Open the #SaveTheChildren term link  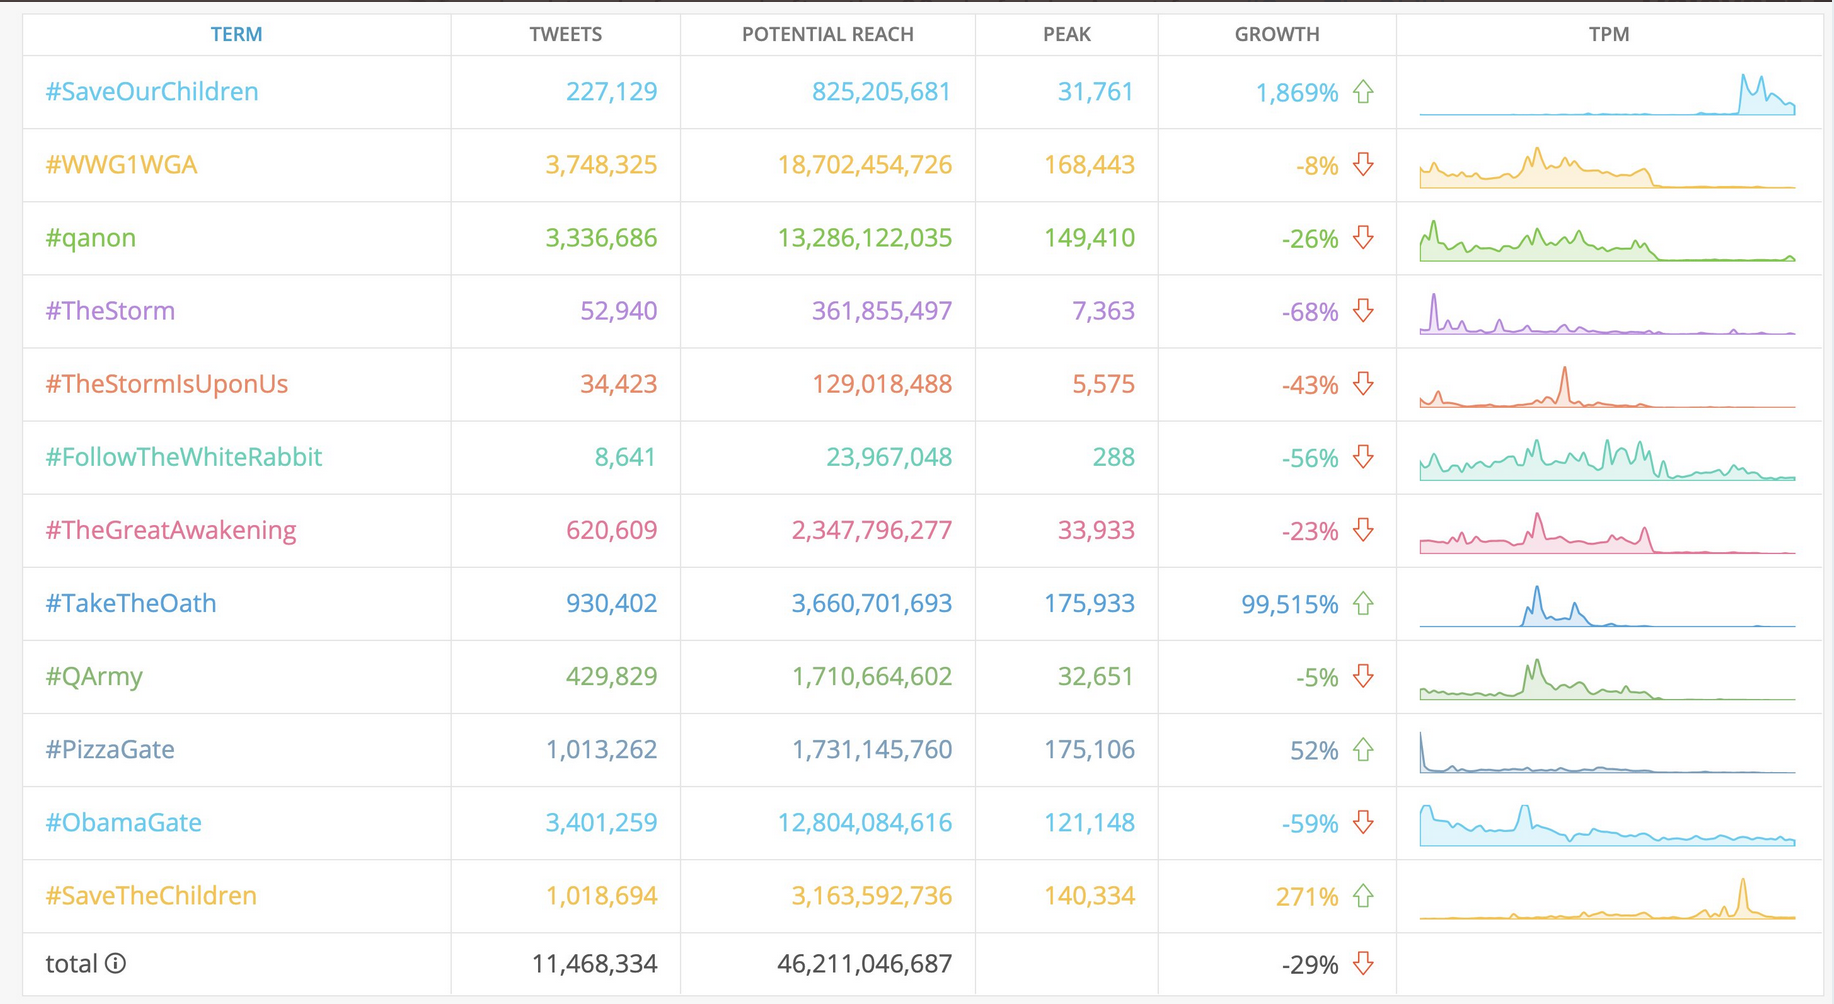[151, 895]
